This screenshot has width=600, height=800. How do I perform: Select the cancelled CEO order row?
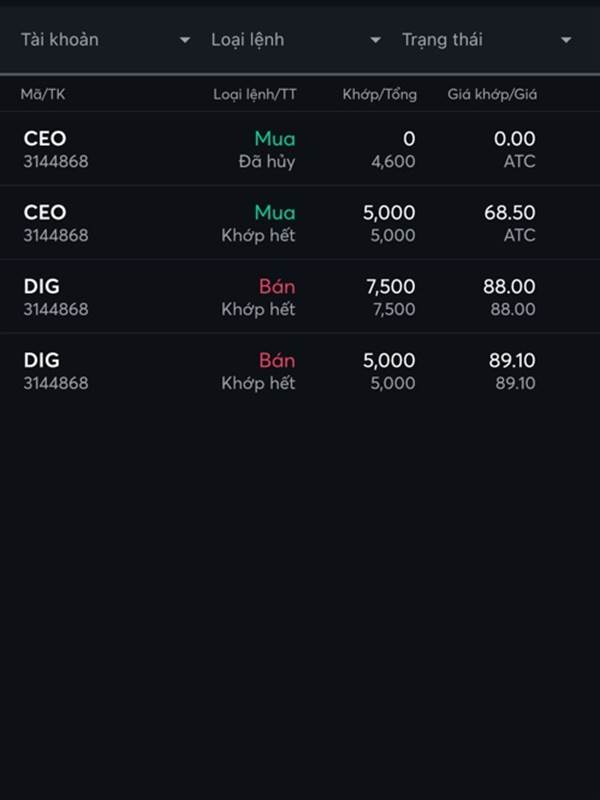(x=300, y=149)
